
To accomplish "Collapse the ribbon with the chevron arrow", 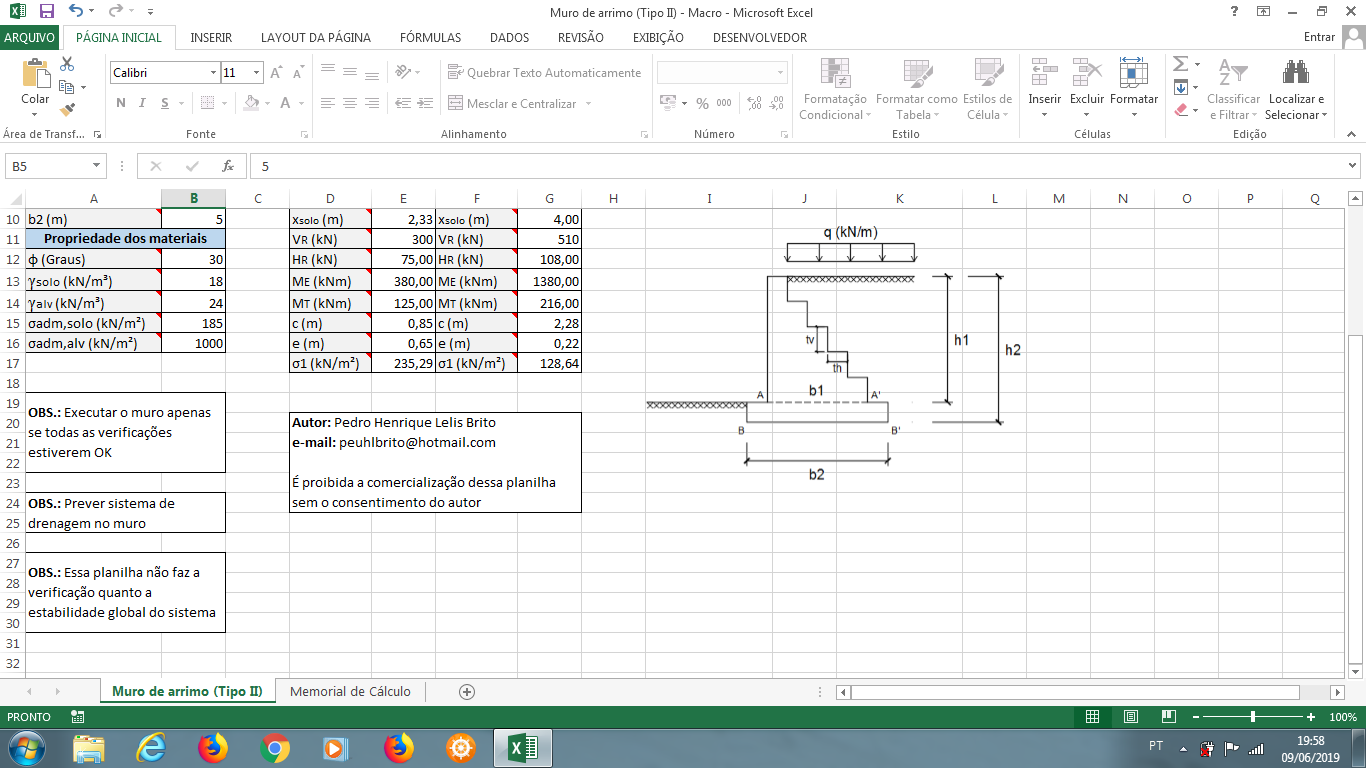I will coord(1351,134).
